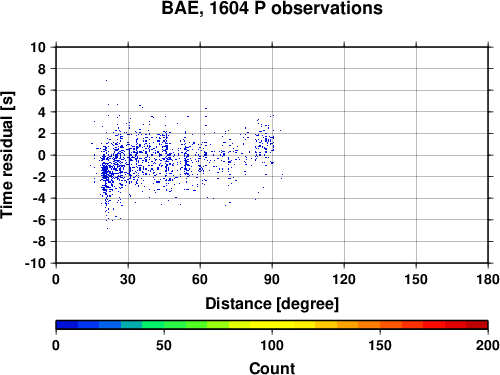Click the dark red end of the colorbar
This screenshot has height=375, width=500.
(x=477, y=325)
